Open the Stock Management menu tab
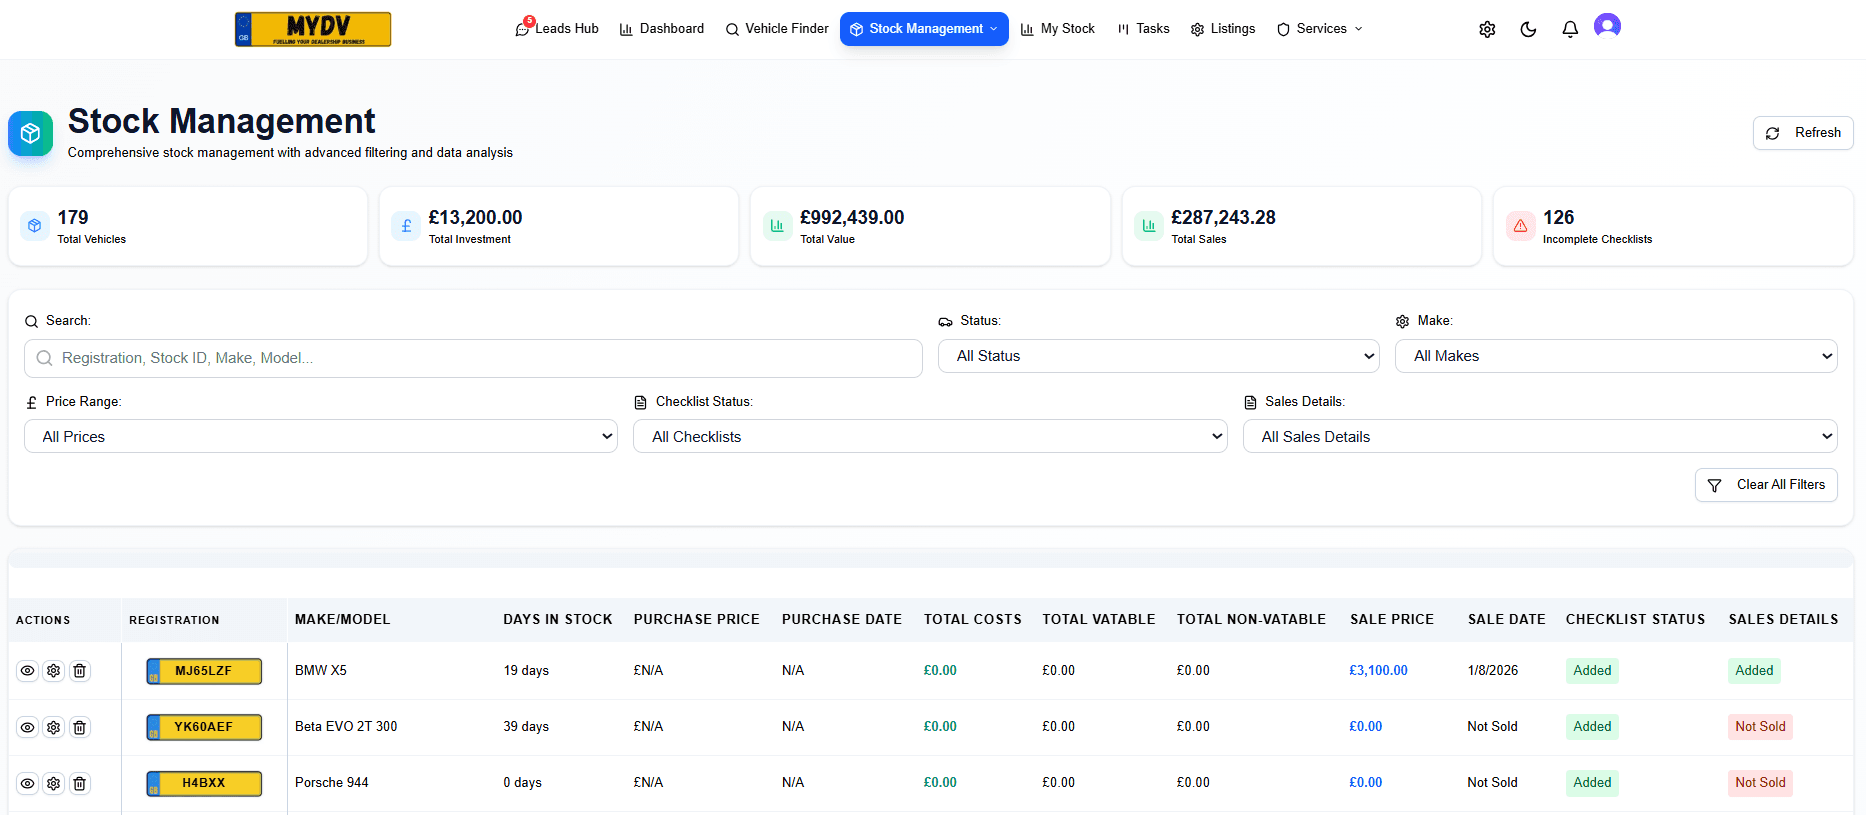The width and height of the screenshot is (1866, 815). pyautogui.click(x=924, y=29)
